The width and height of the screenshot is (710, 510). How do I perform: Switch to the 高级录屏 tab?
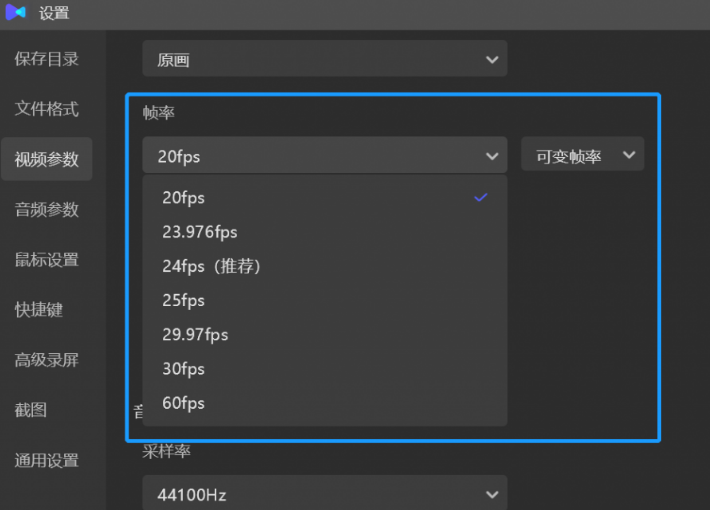coord(46,360)
